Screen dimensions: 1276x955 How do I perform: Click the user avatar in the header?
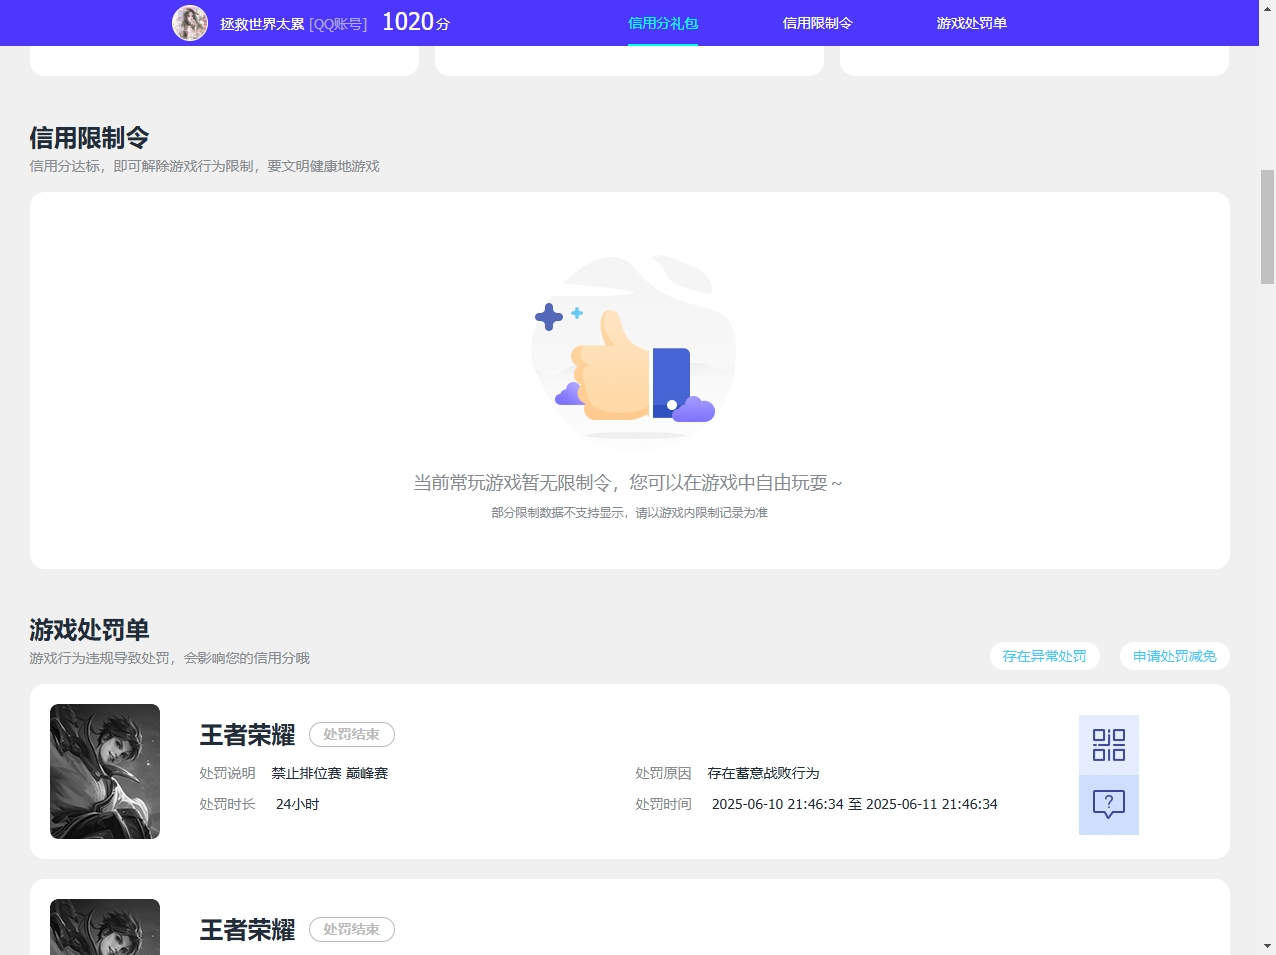pyautogui.click(x=190, y=23)
